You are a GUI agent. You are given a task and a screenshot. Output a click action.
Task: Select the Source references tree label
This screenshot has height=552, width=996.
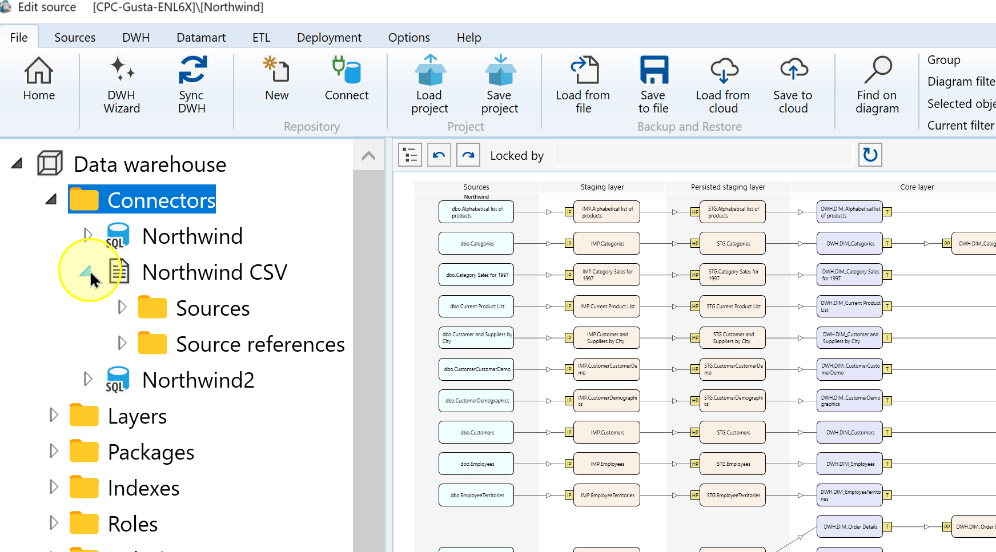pyautogui.click(x=260, y=344)
